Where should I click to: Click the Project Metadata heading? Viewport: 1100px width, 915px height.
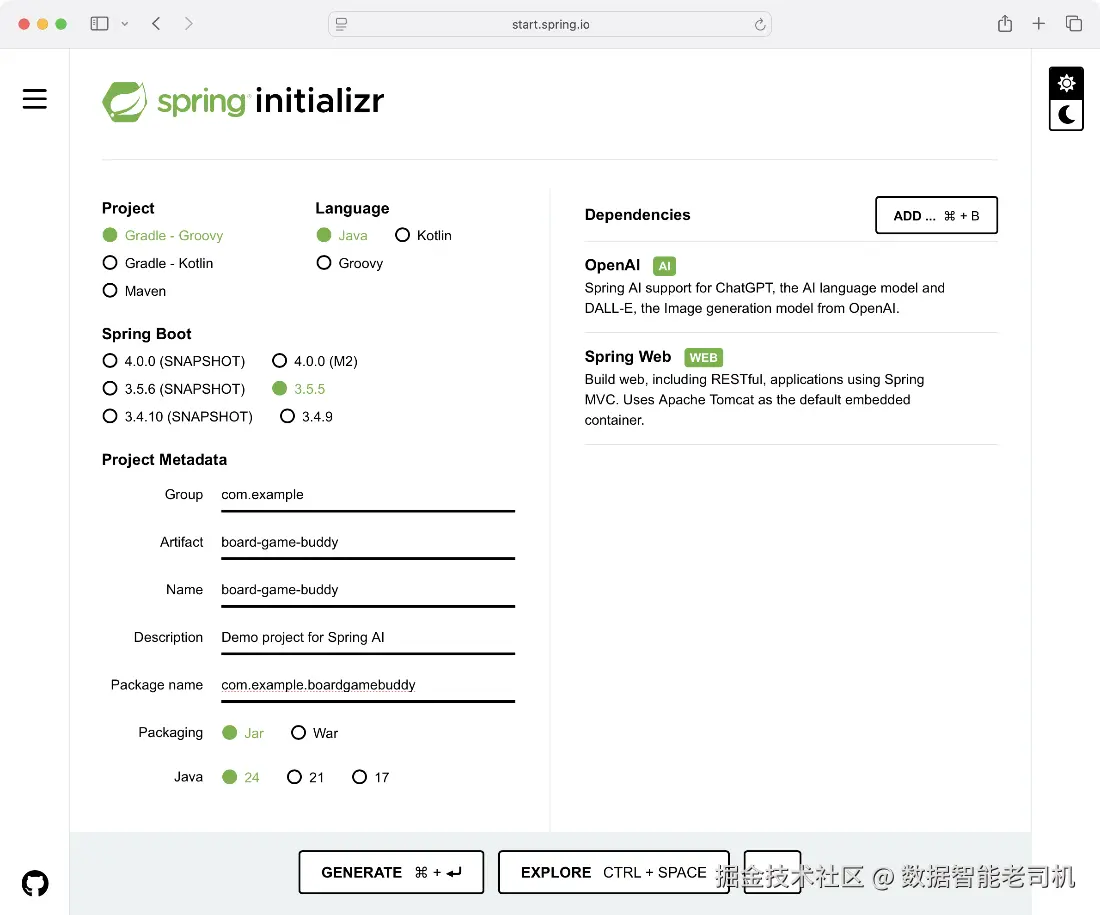tap(164, 460)
